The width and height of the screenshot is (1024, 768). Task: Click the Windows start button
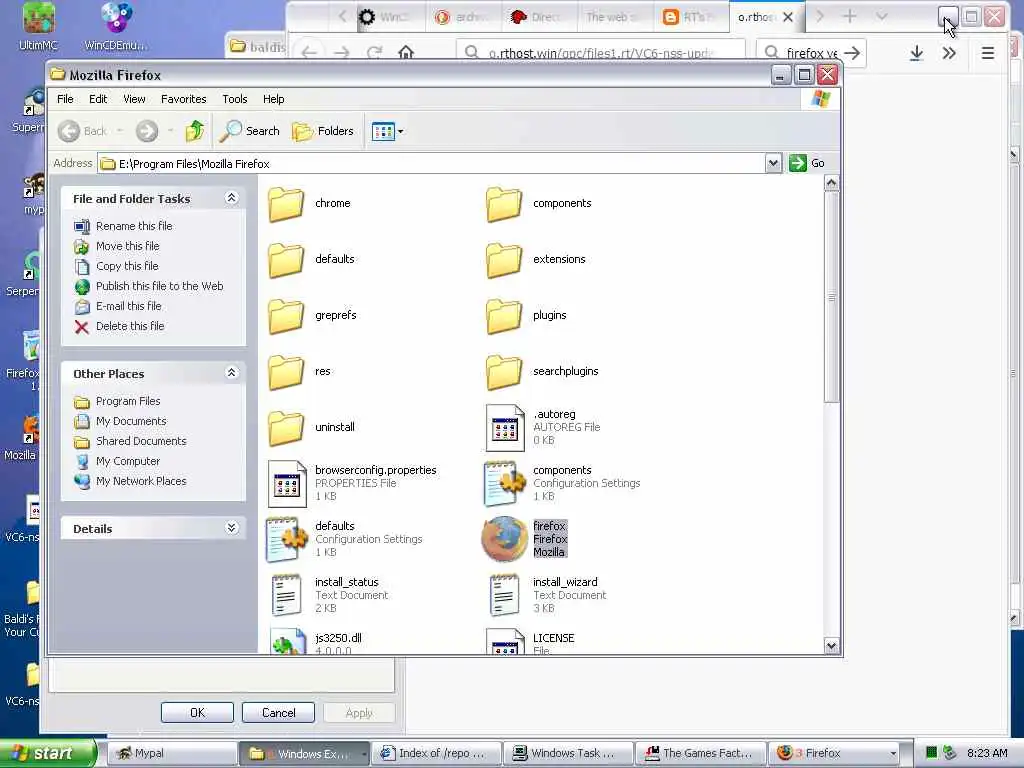tap(47, 754)
